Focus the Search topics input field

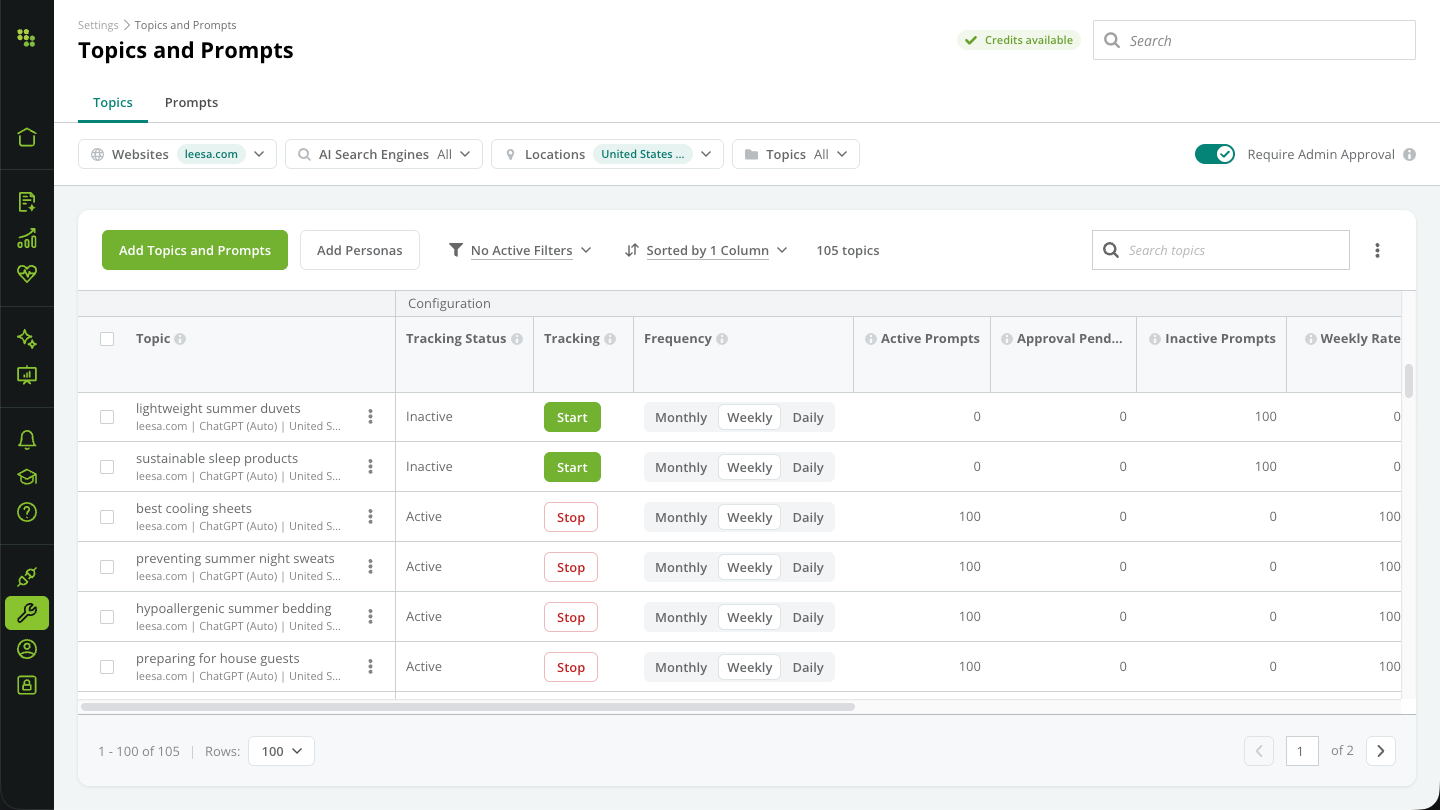coord(1220,250)
